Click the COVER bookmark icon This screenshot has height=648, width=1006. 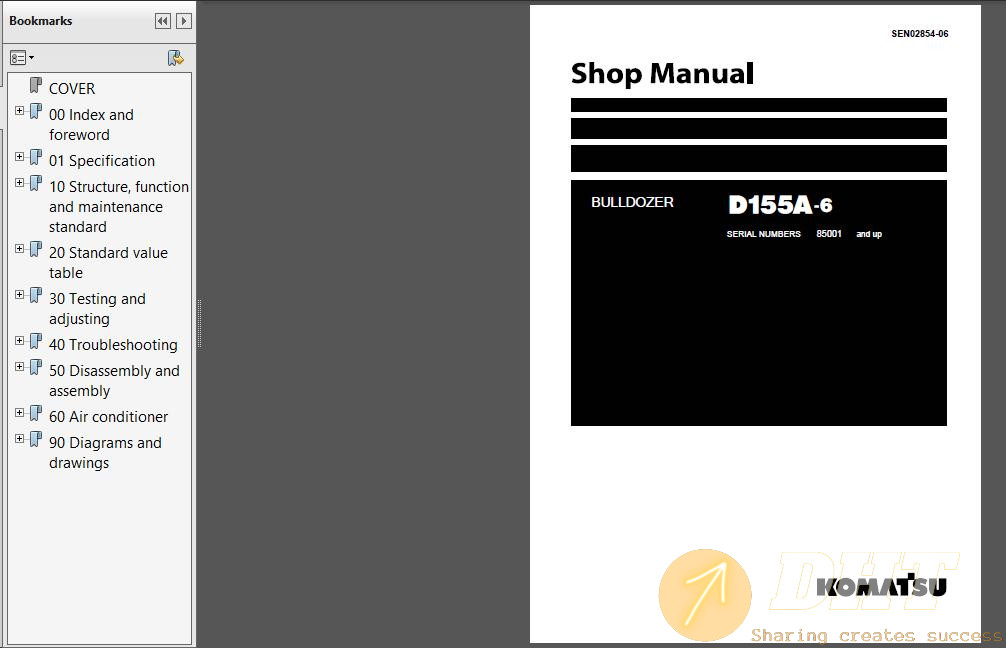click(x=36, y=85)
